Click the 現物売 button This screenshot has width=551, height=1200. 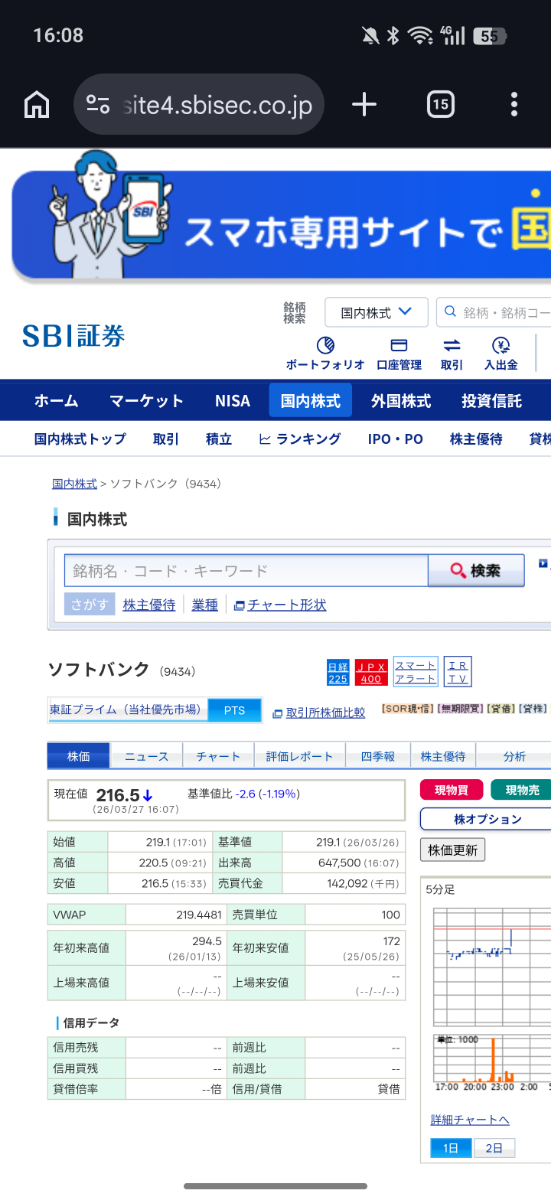click(x=521, y=790)
